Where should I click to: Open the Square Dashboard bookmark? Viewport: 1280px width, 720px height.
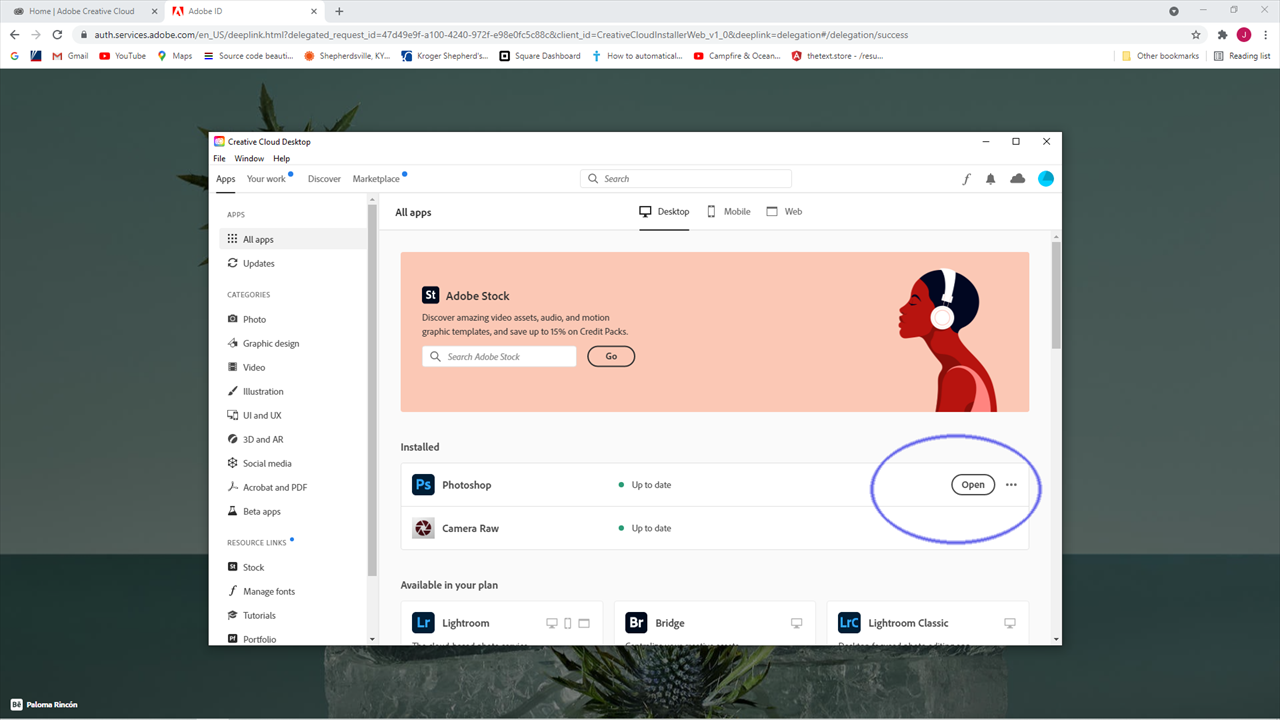click(x=540, y=56)
